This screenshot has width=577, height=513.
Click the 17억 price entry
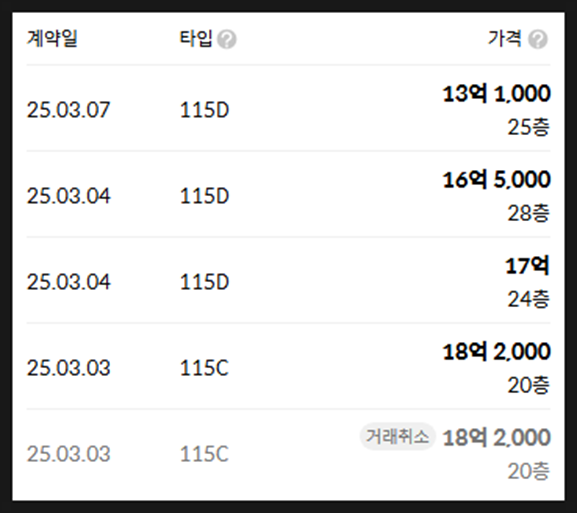527,266
